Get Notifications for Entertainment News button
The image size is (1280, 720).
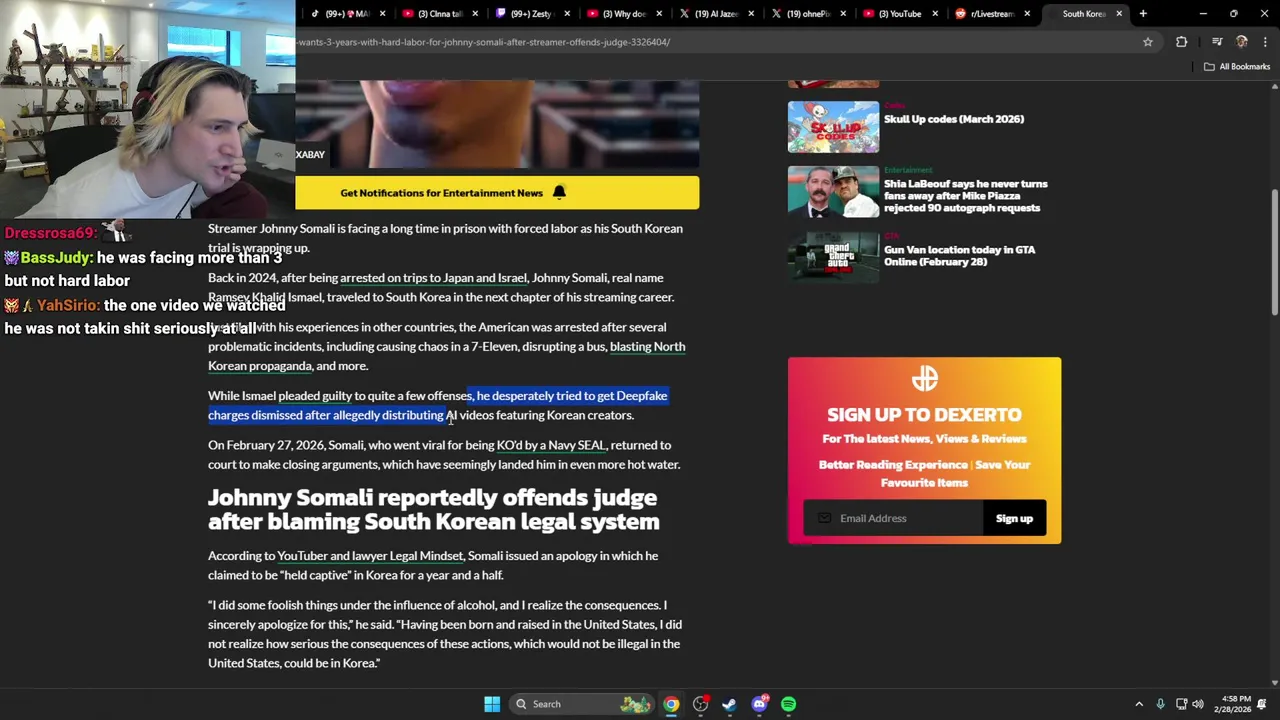coord(497,193)
